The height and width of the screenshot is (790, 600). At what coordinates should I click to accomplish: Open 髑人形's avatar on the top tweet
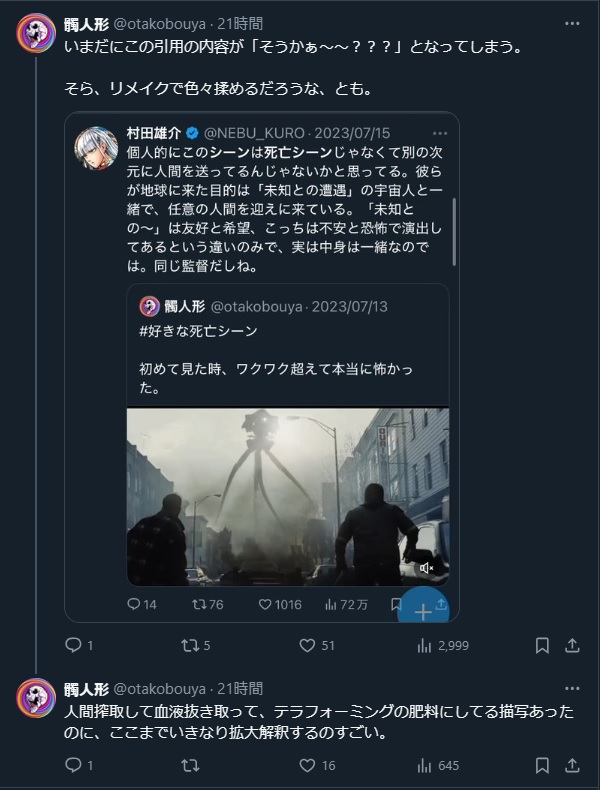pyautogui.click(x=36, y=33)
